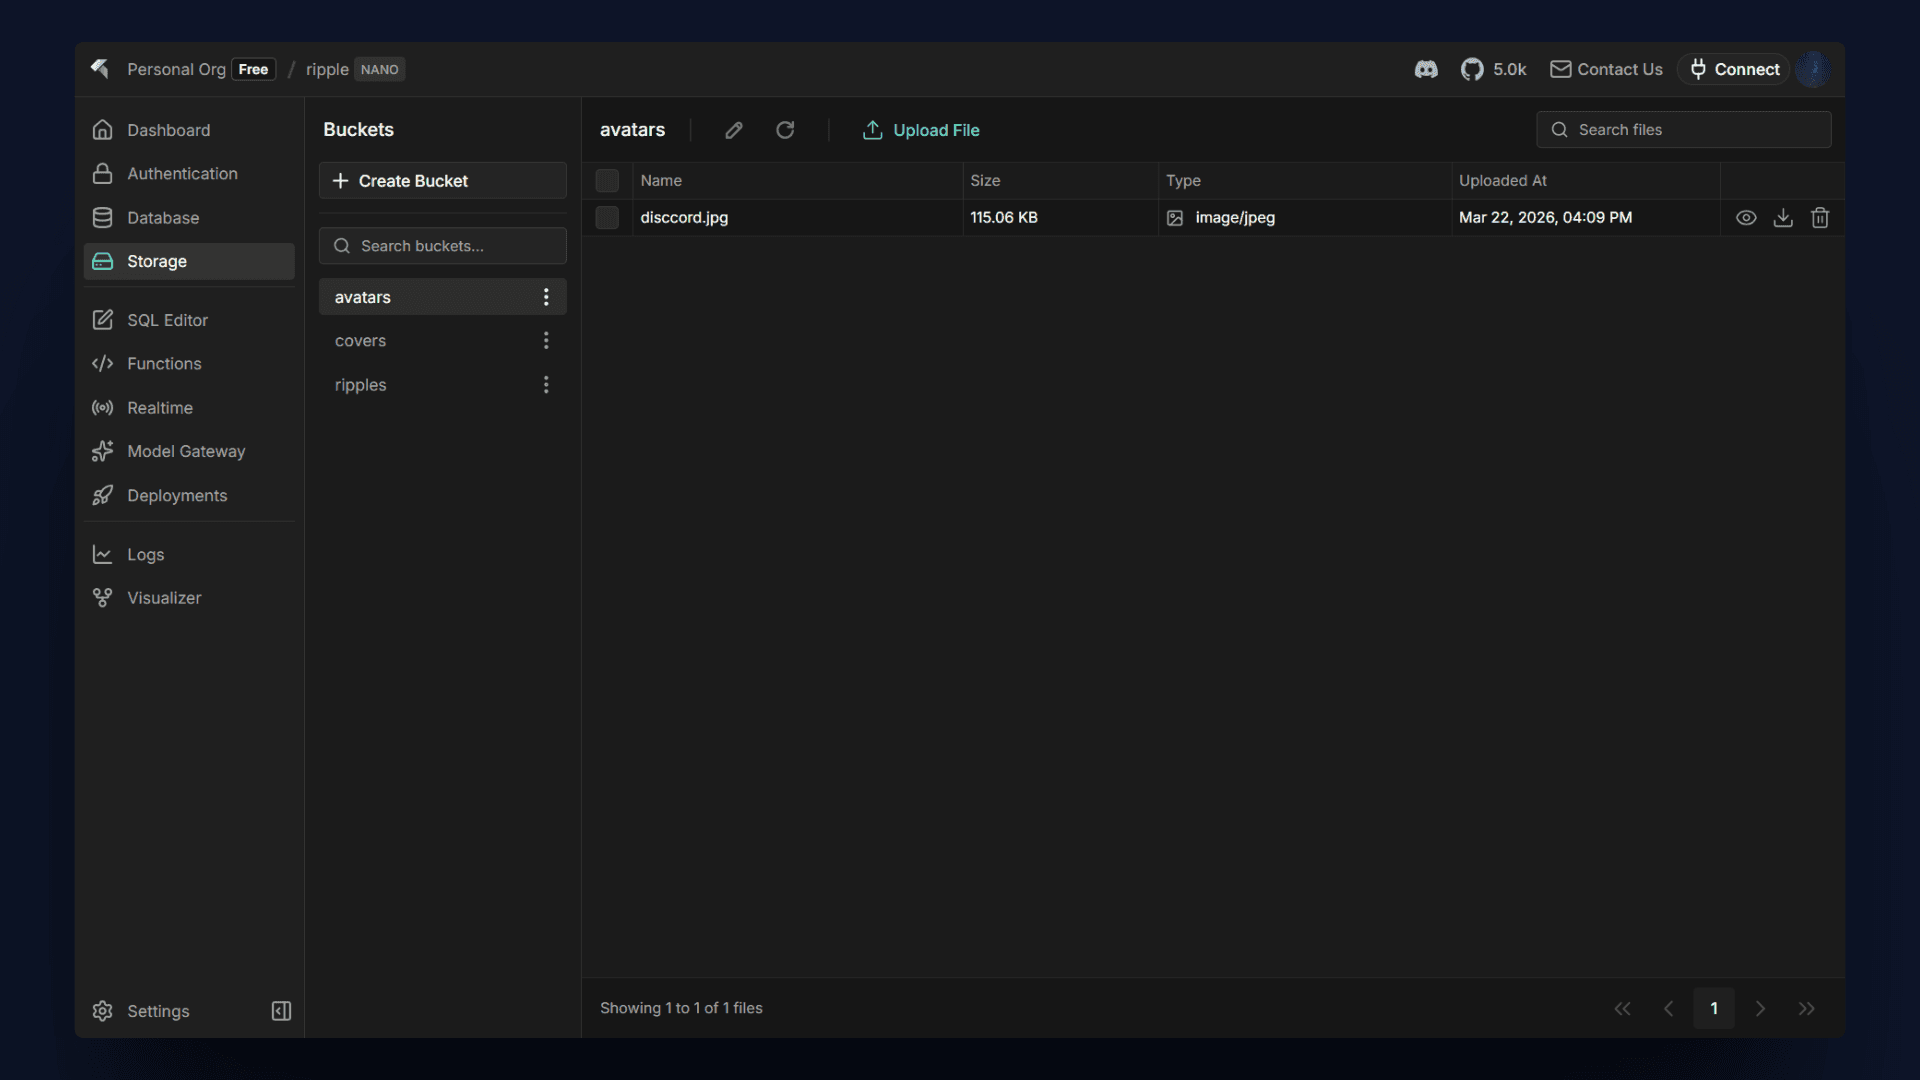This screenshot has width=1920, height=1080.
Task: Click the user avatar in header
Action: tap(1813, 69)
